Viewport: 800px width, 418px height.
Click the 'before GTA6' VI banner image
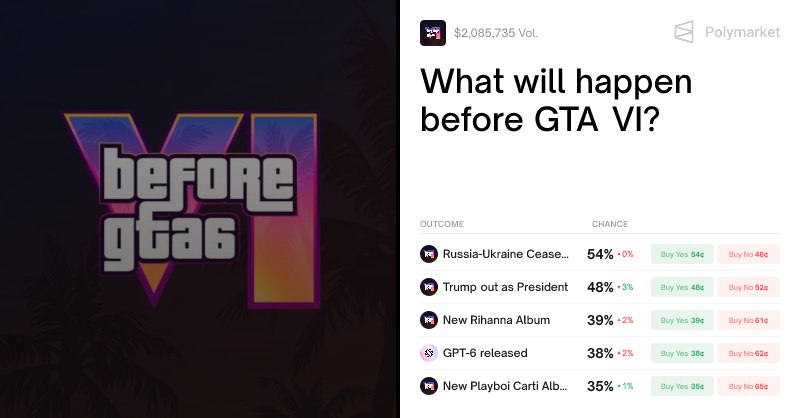(199, 209)
